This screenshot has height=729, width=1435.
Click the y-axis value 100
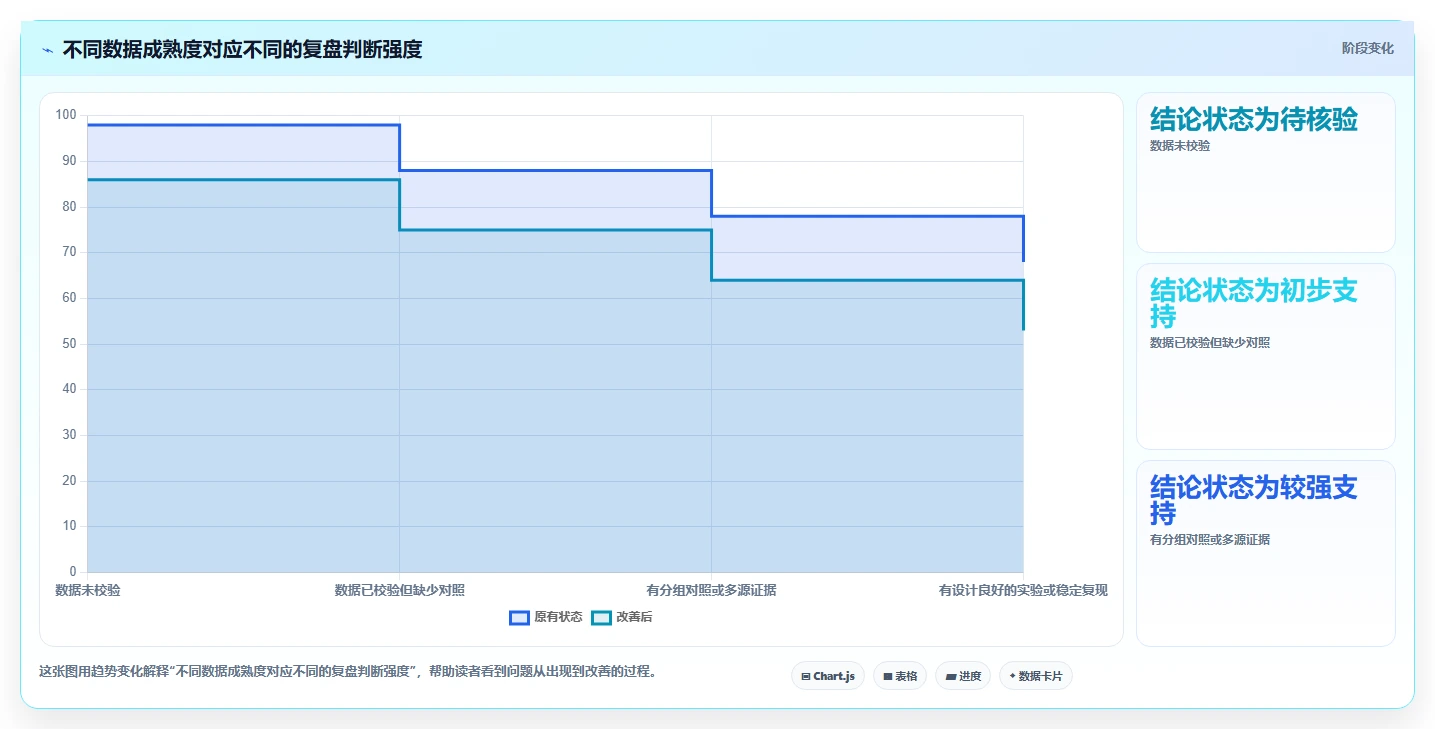pyautogui.click(x=66, y=115)
